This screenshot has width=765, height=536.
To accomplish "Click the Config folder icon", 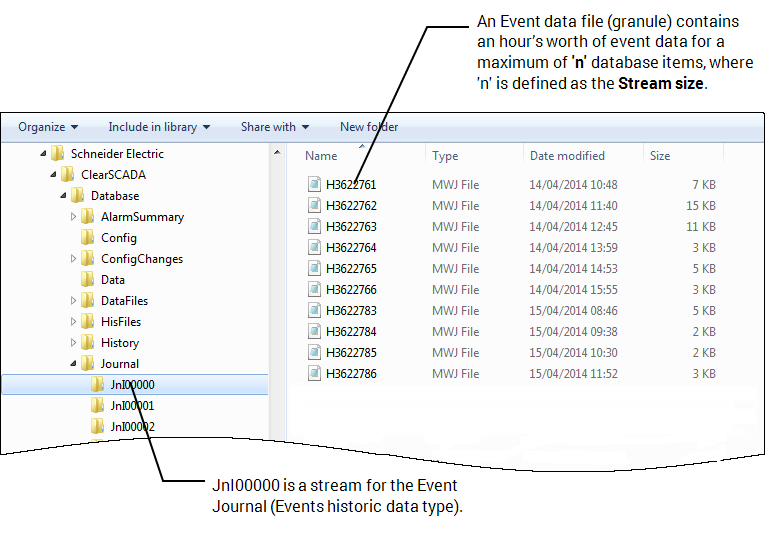I will 88,238.
